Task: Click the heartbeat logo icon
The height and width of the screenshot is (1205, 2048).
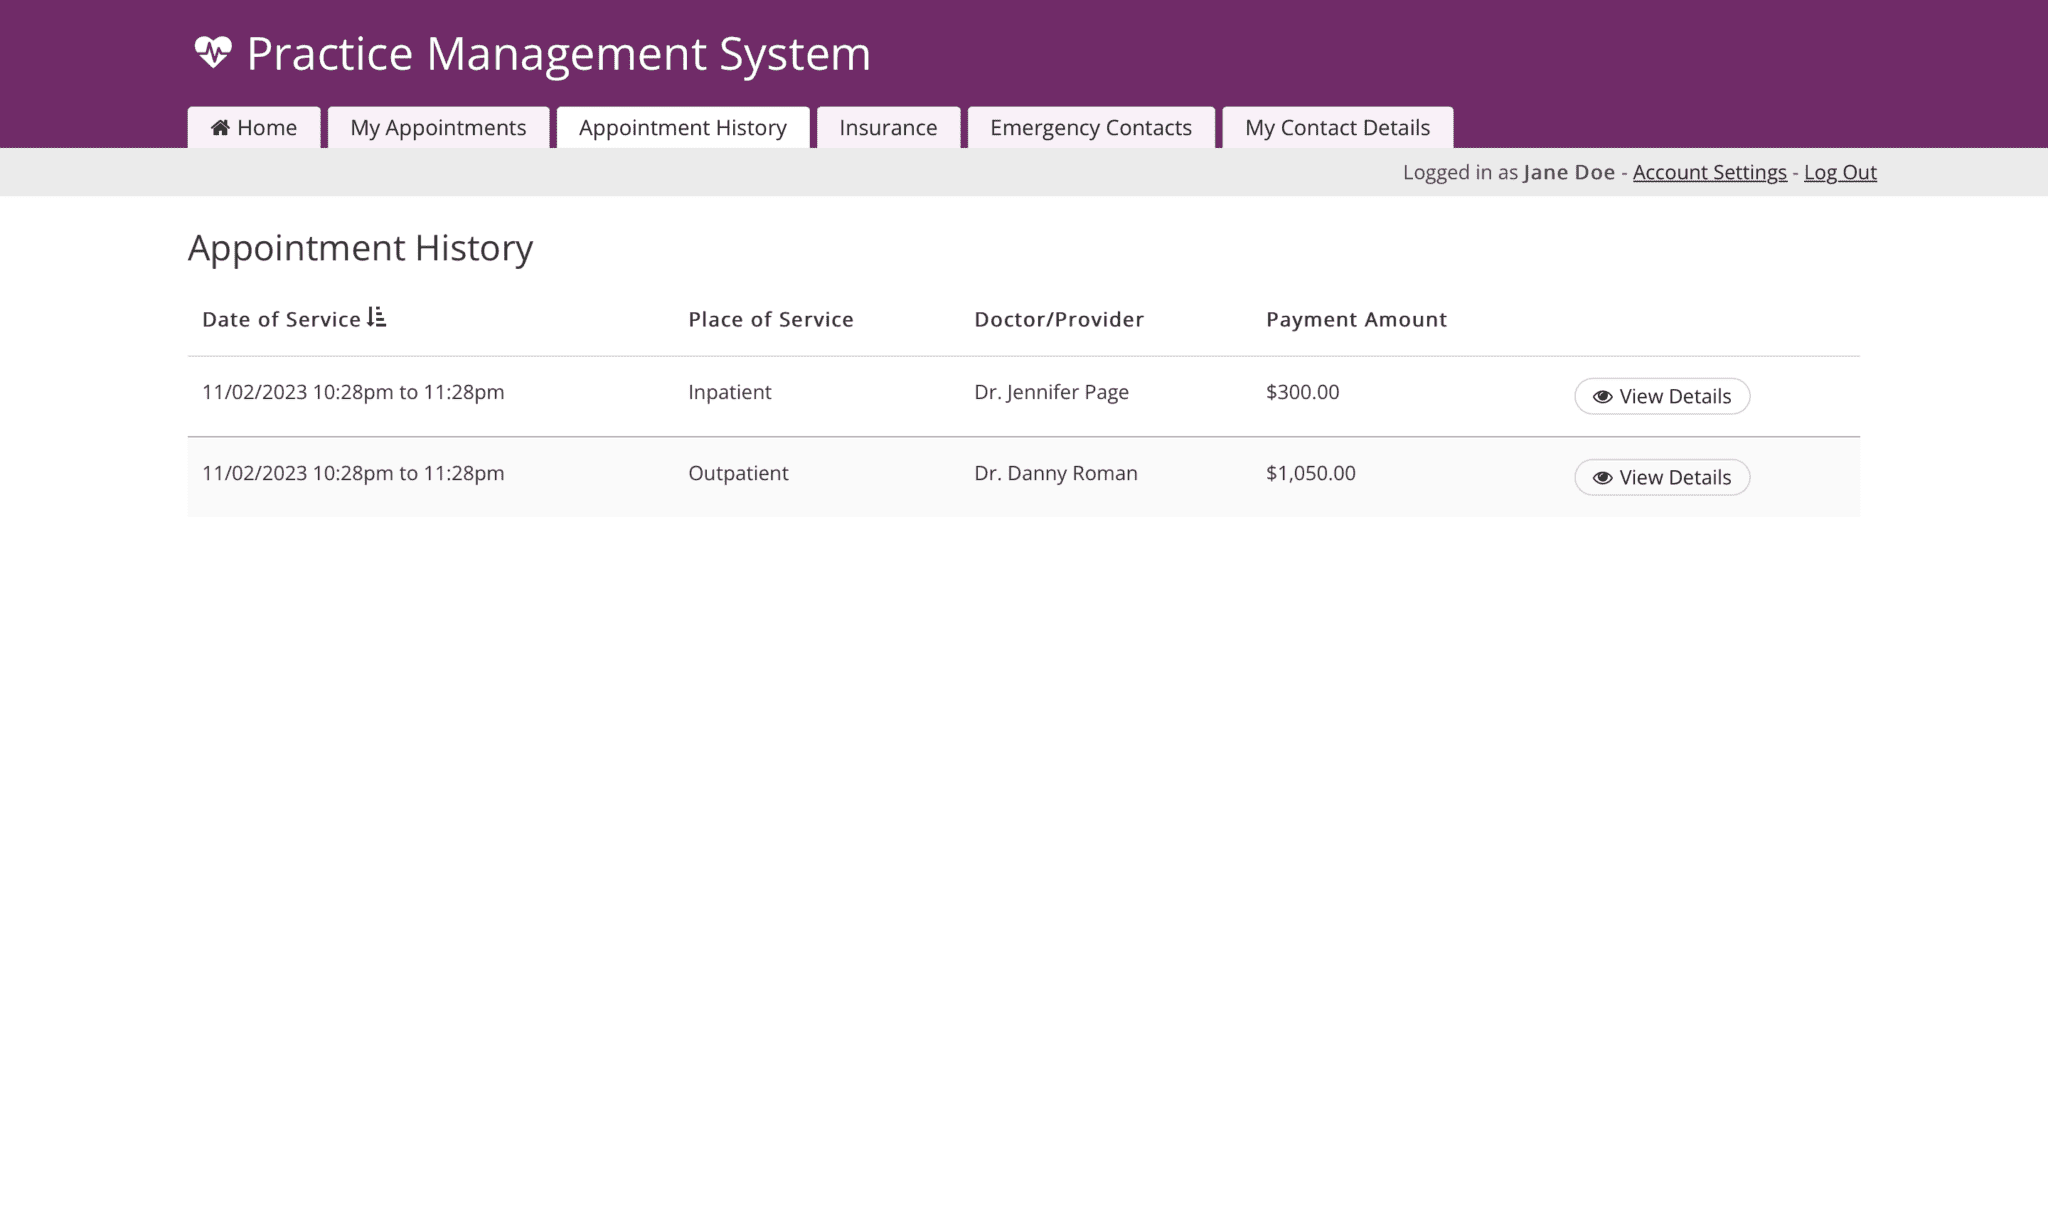Action: pos(215,52)
